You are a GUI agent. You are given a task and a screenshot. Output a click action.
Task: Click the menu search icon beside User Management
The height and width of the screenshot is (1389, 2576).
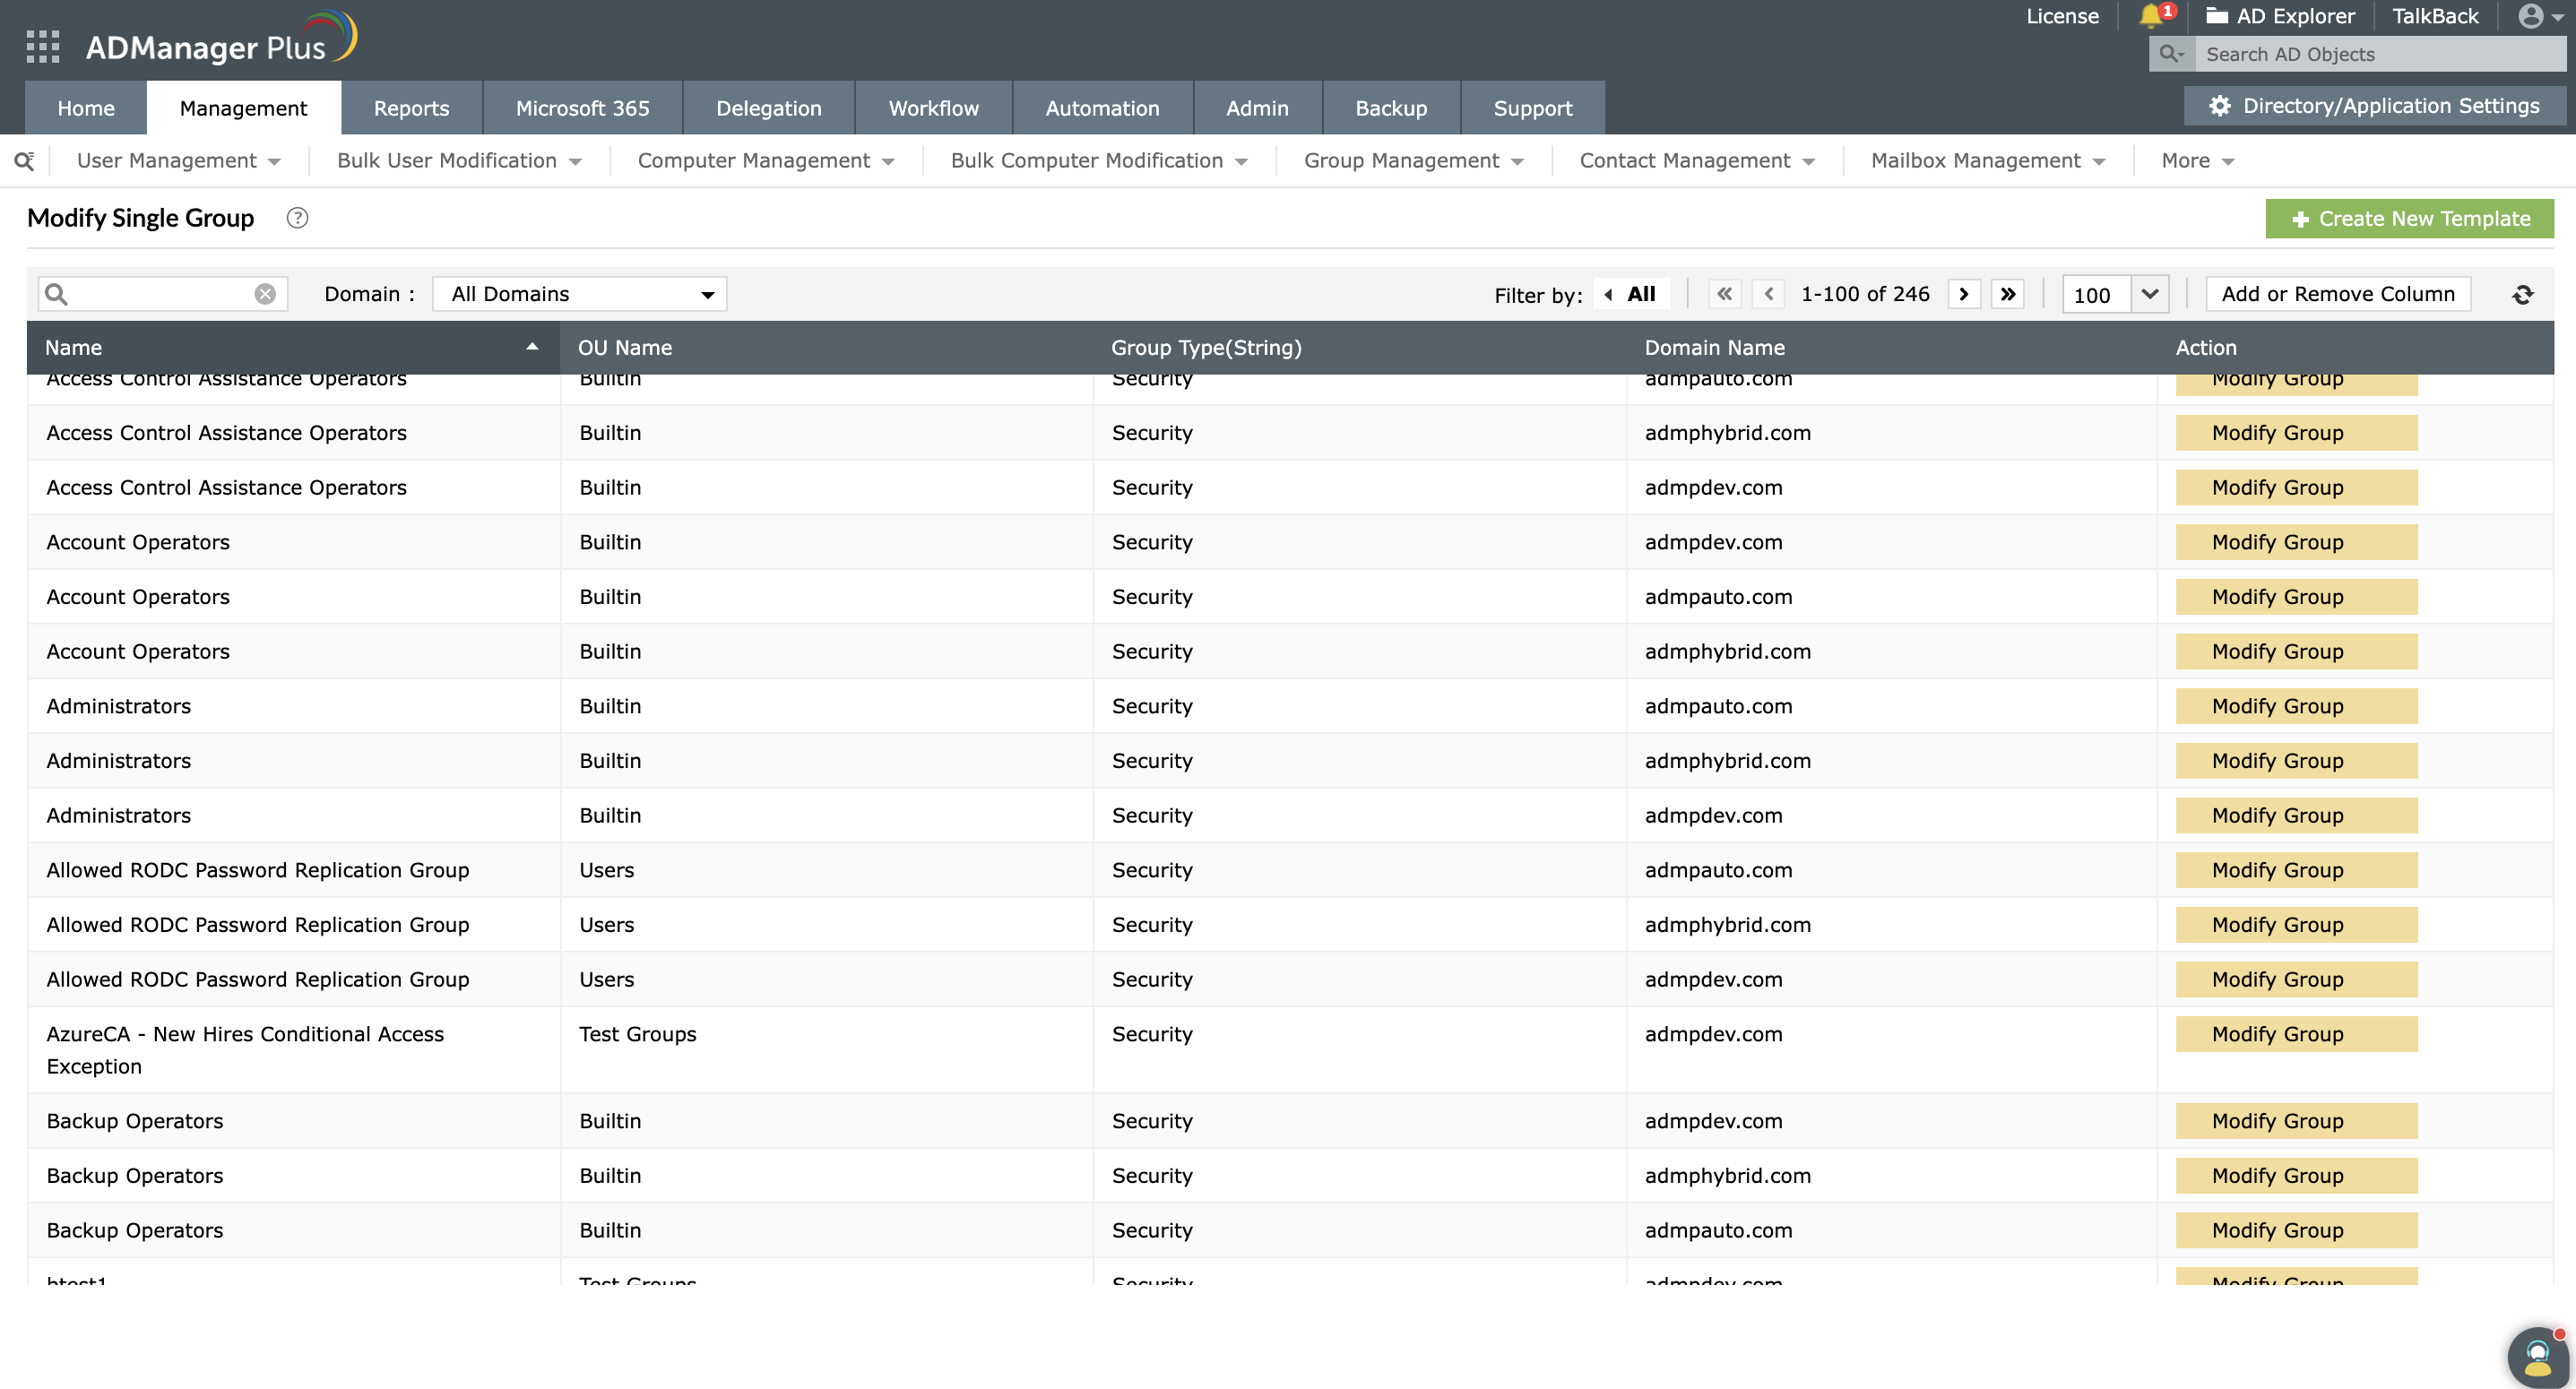click(x=24, y=161)
